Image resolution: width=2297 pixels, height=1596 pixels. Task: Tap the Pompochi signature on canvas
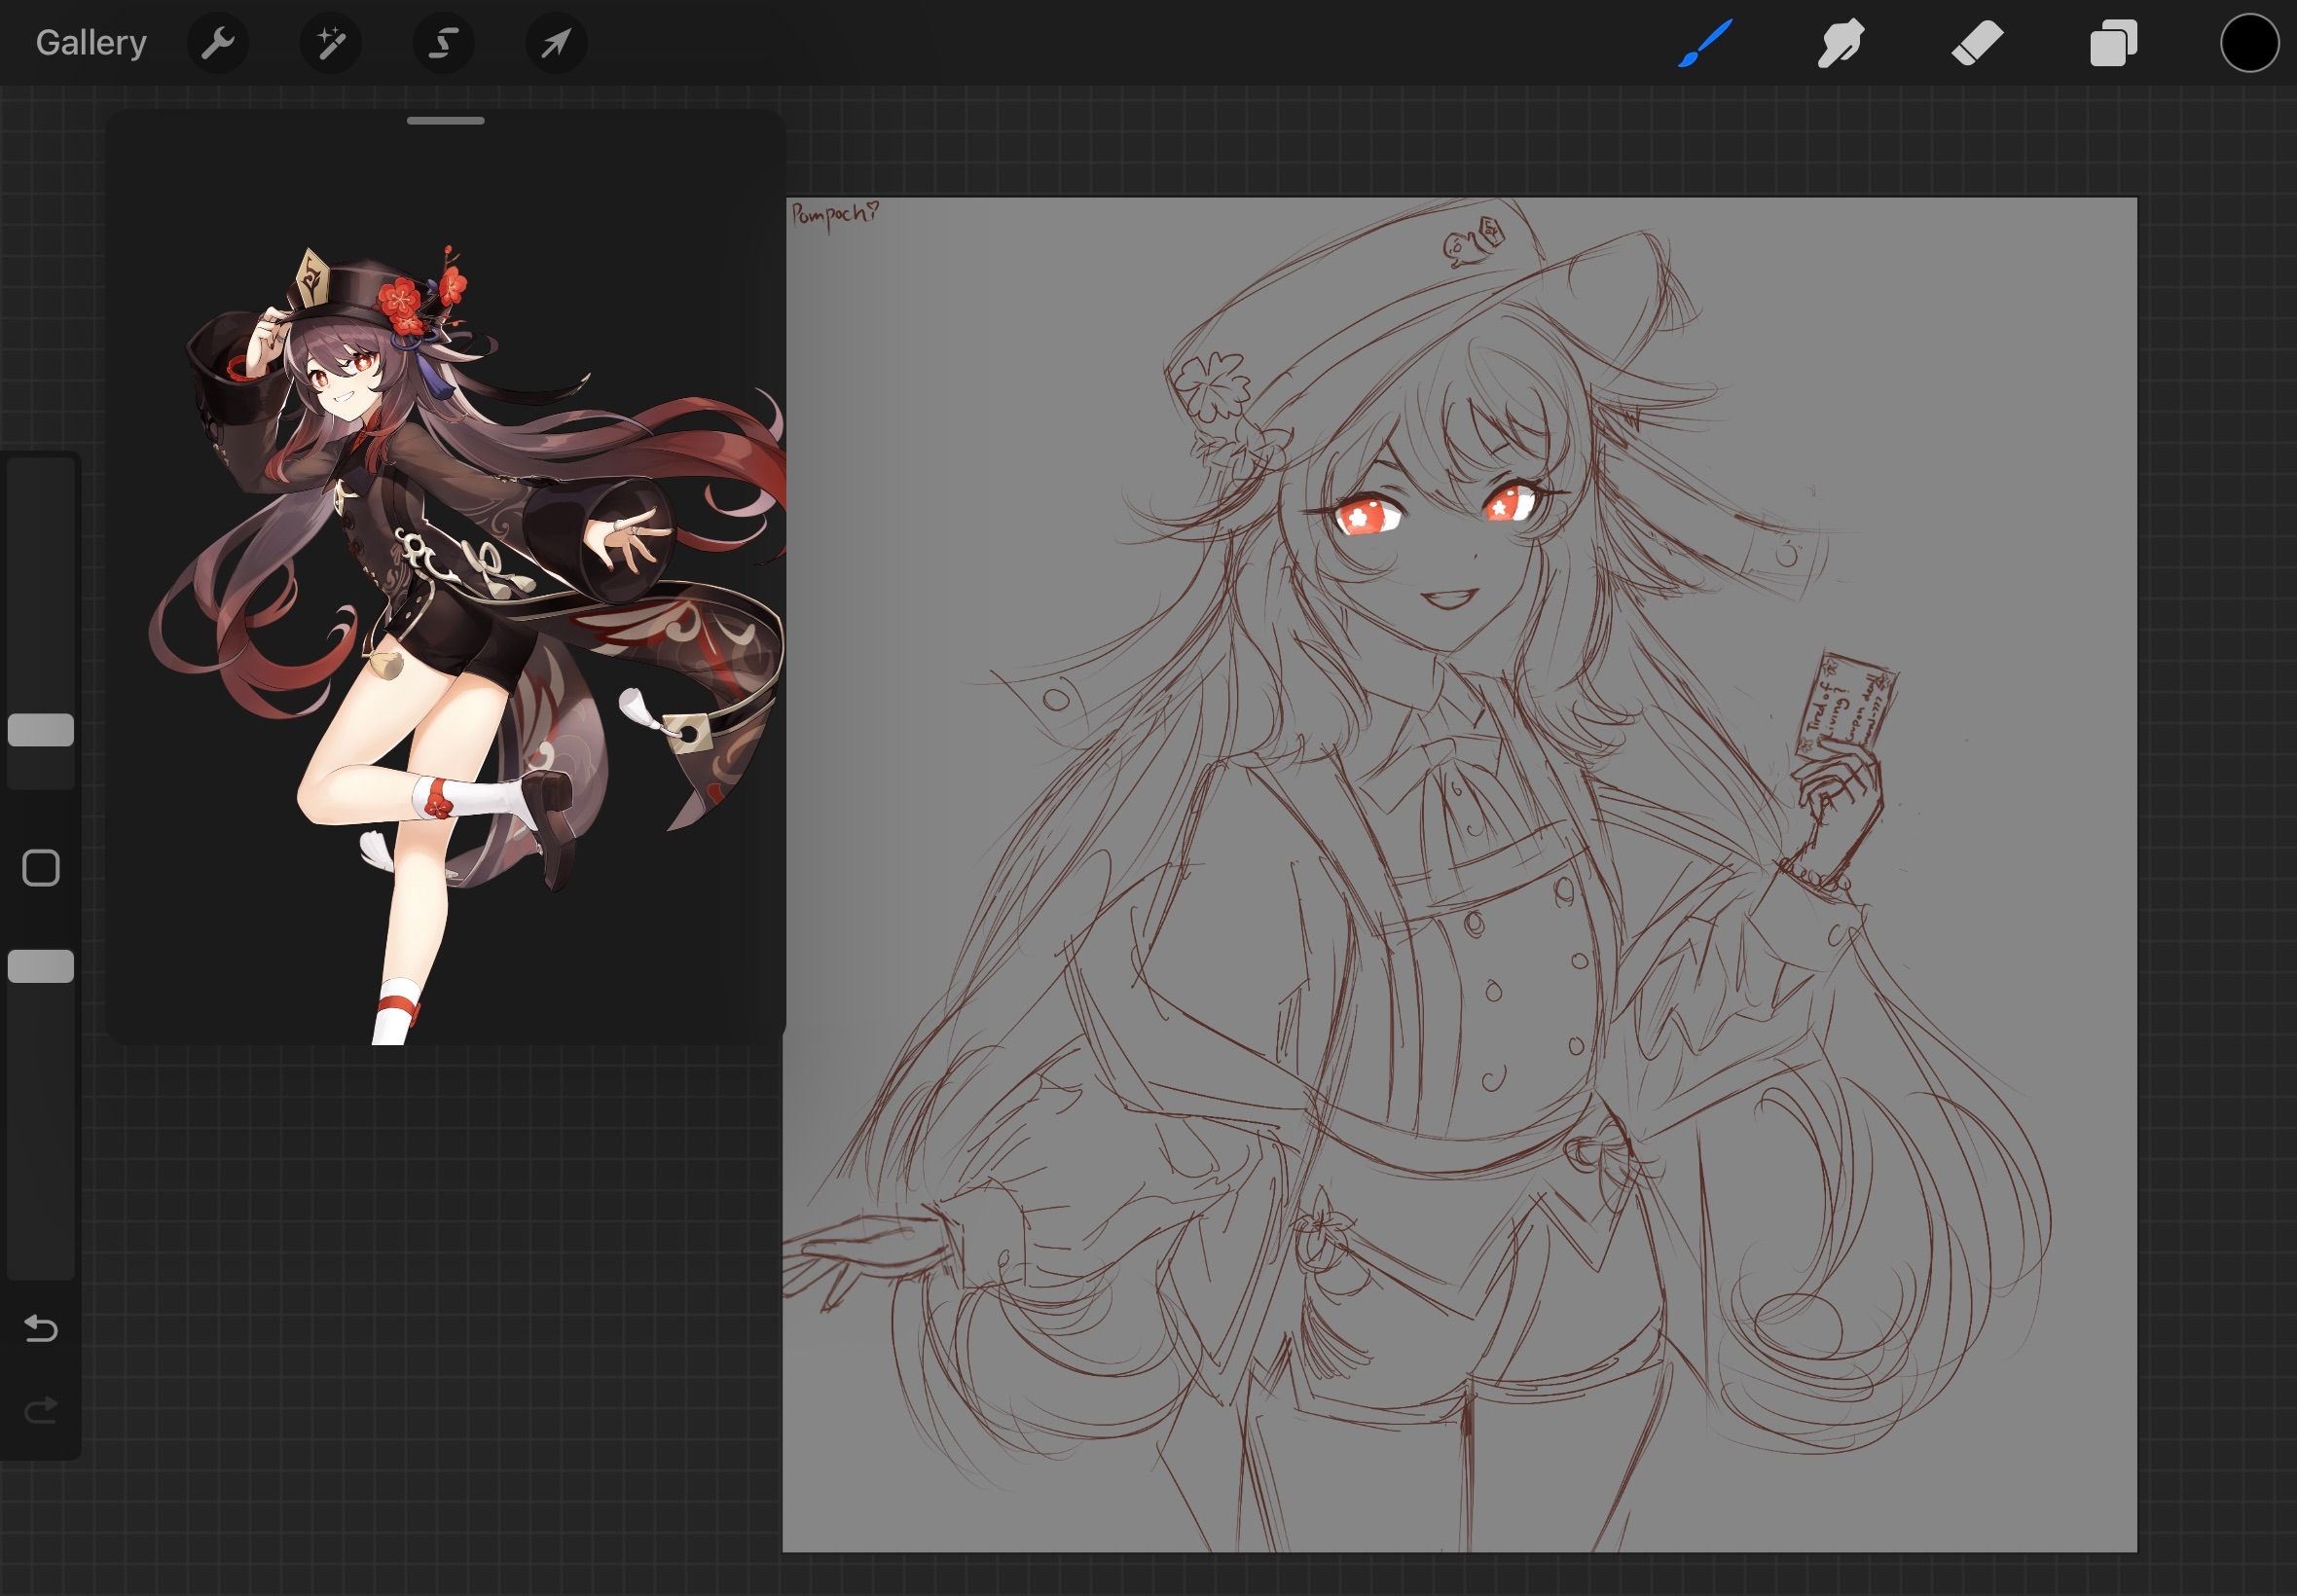tap(834, 215)
